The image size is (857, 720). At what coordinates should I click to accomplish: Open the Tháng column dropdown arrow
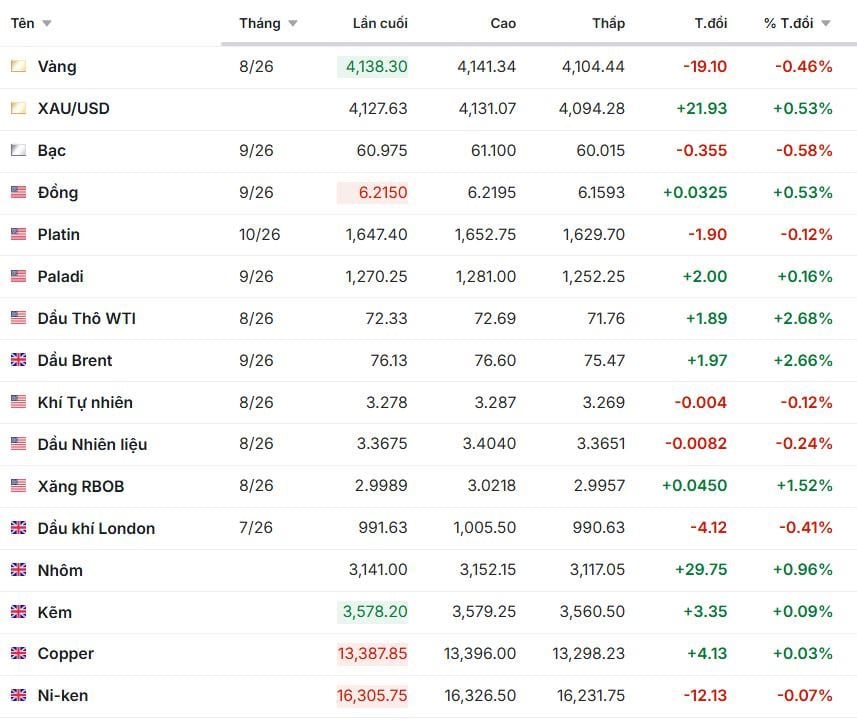(293, 24)
